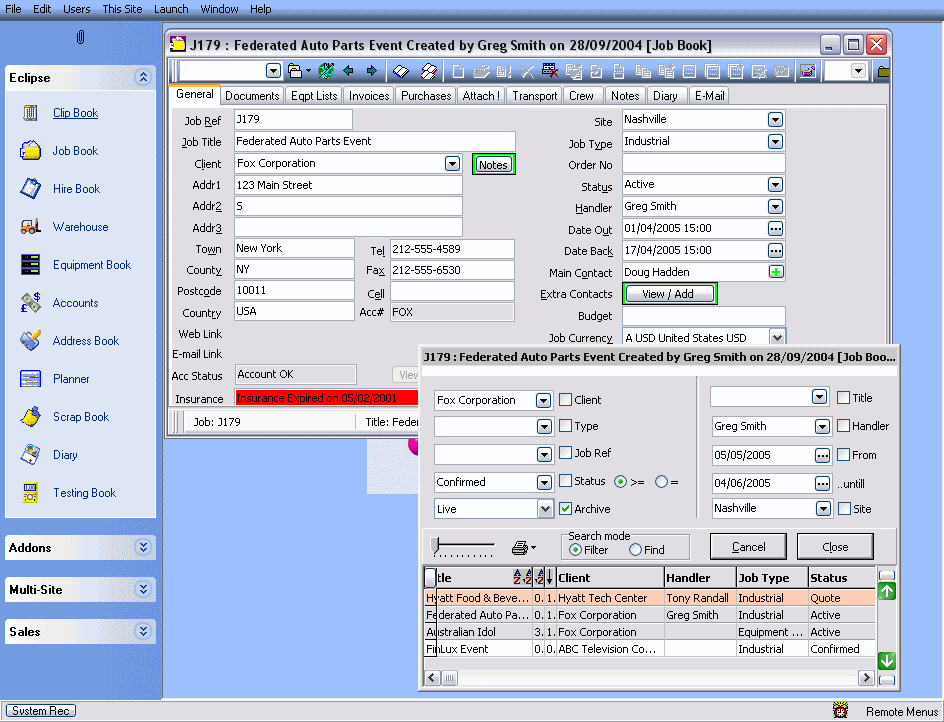
Task: Click the red-cross delete toolbar icon
Action: pyautogui.click(x=550, y=71)
